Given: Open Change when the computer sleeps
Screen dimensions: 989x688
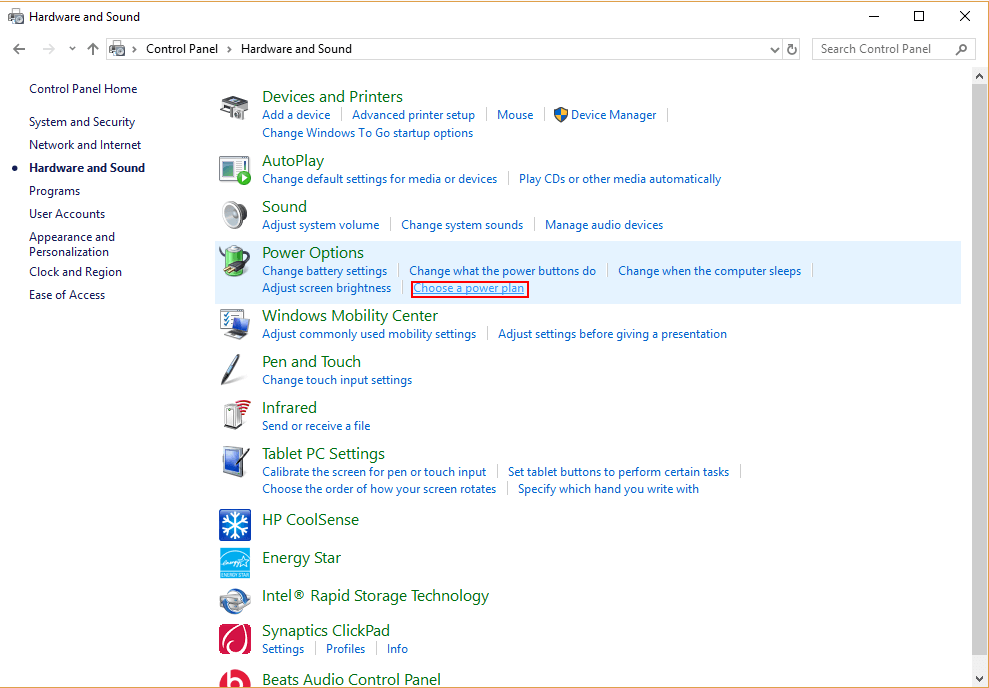Looking at the screenshot, I should (x=709, y=271).
